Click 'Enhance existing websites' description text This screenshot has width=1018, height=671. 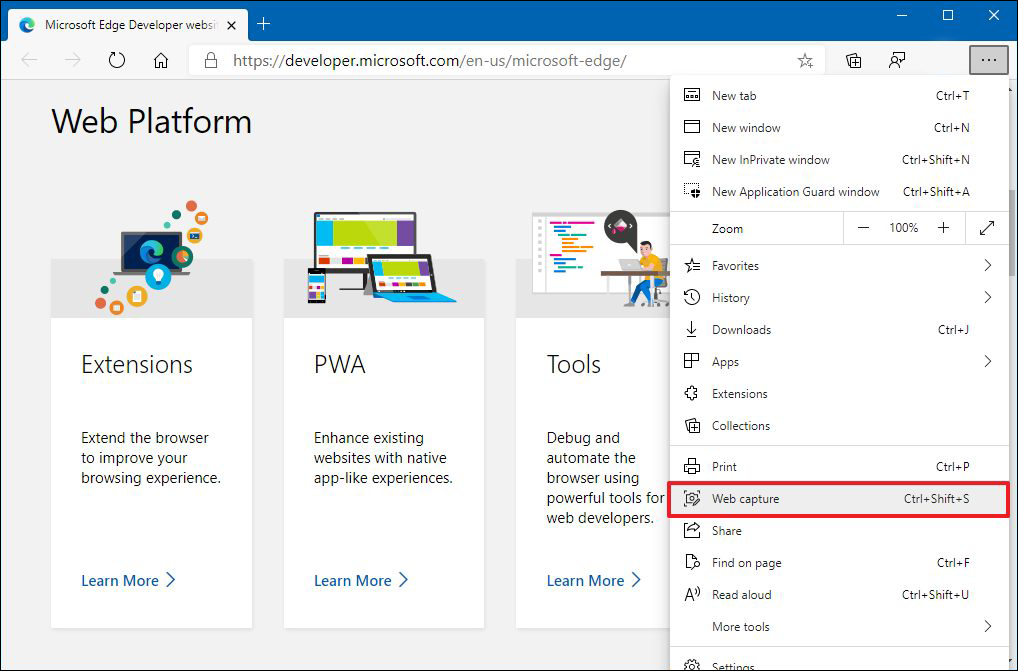[383, 458]
